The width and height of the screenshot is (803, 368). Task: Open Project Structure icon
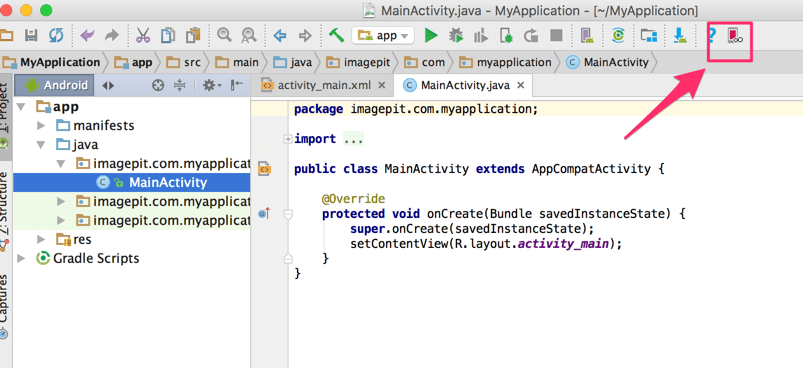tap(649, 35)
